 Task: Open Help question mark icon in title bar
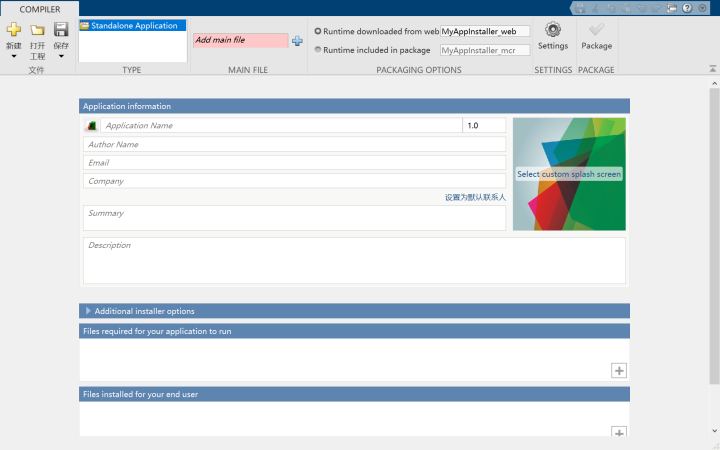pyautogui.click(x=687, y=8)
